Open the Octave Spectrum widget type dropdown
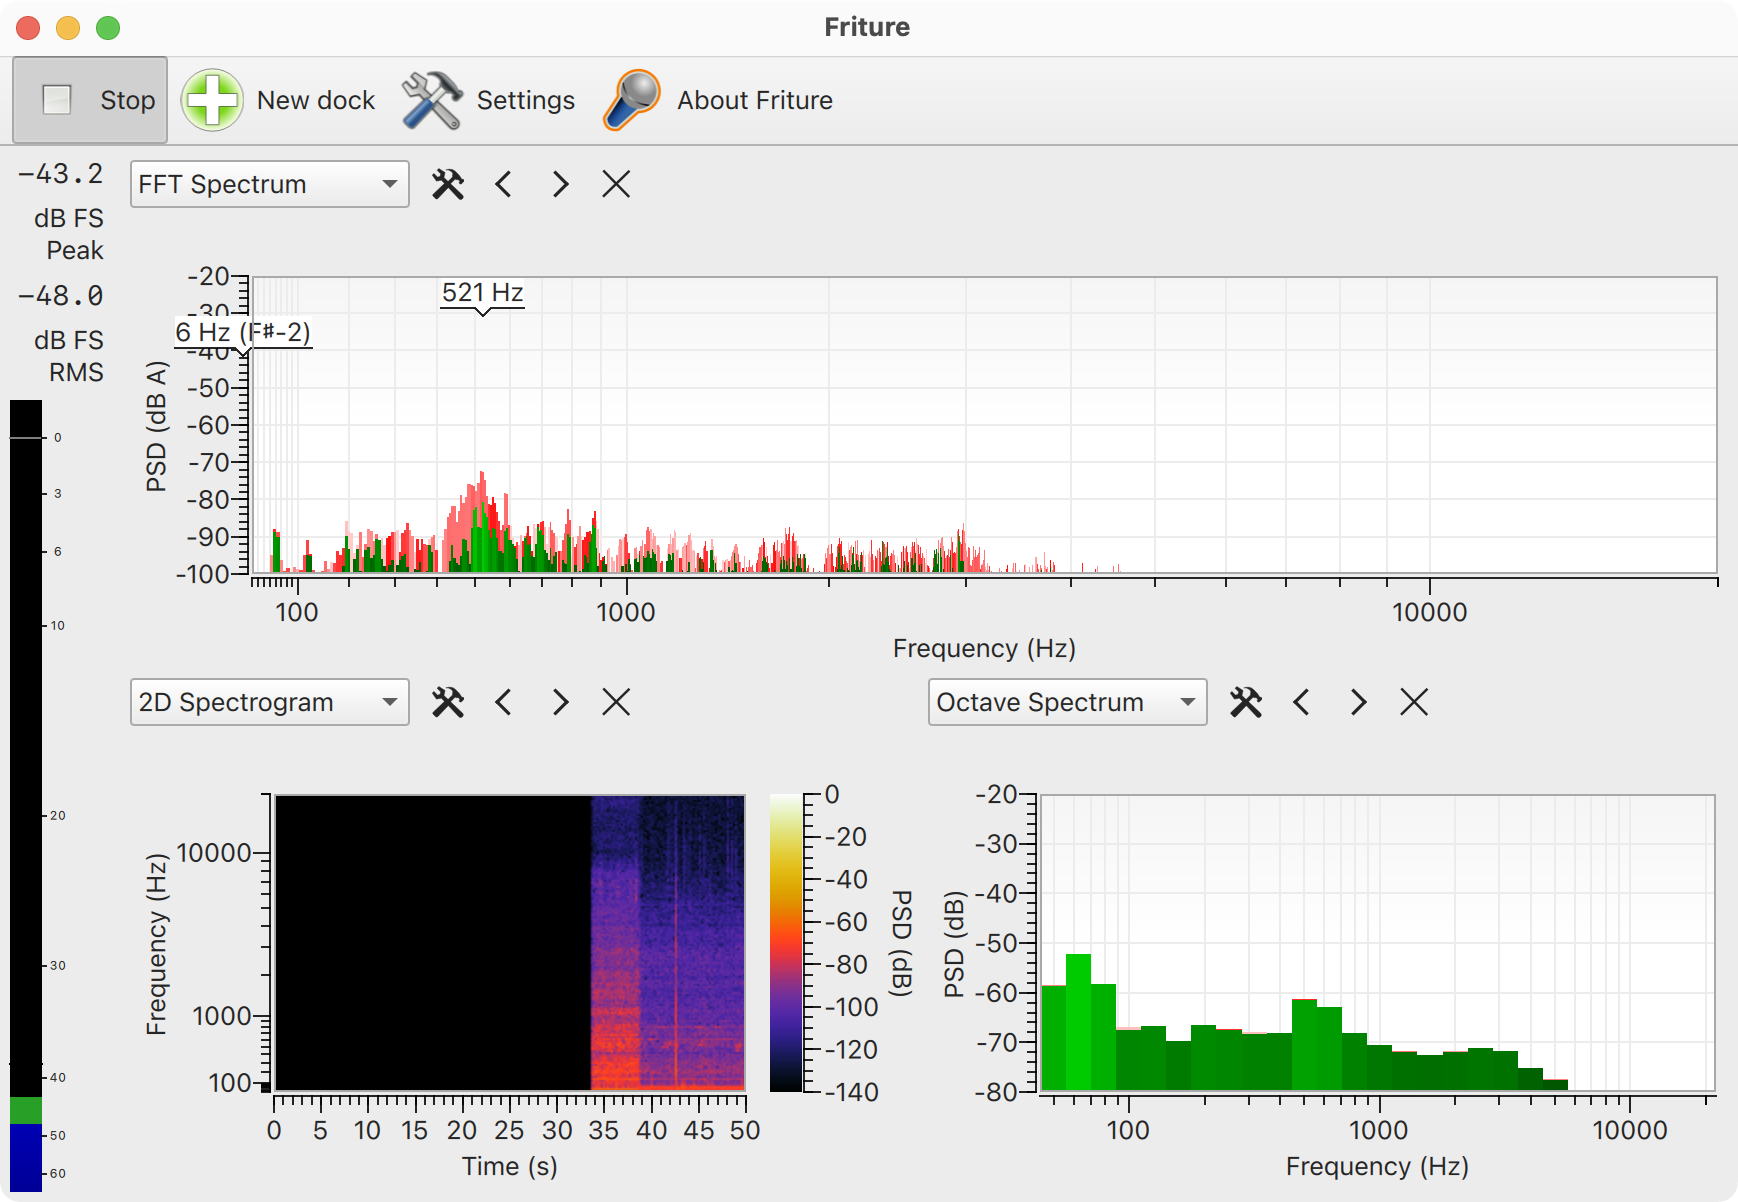This screenshot has height=1202, width=1738. (x=1068, y=702)
